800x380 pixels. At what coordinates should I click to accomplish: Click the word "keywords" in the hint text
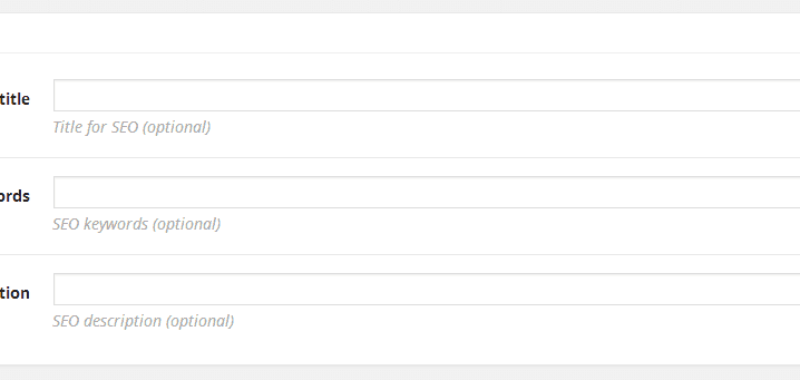point(115,224)
